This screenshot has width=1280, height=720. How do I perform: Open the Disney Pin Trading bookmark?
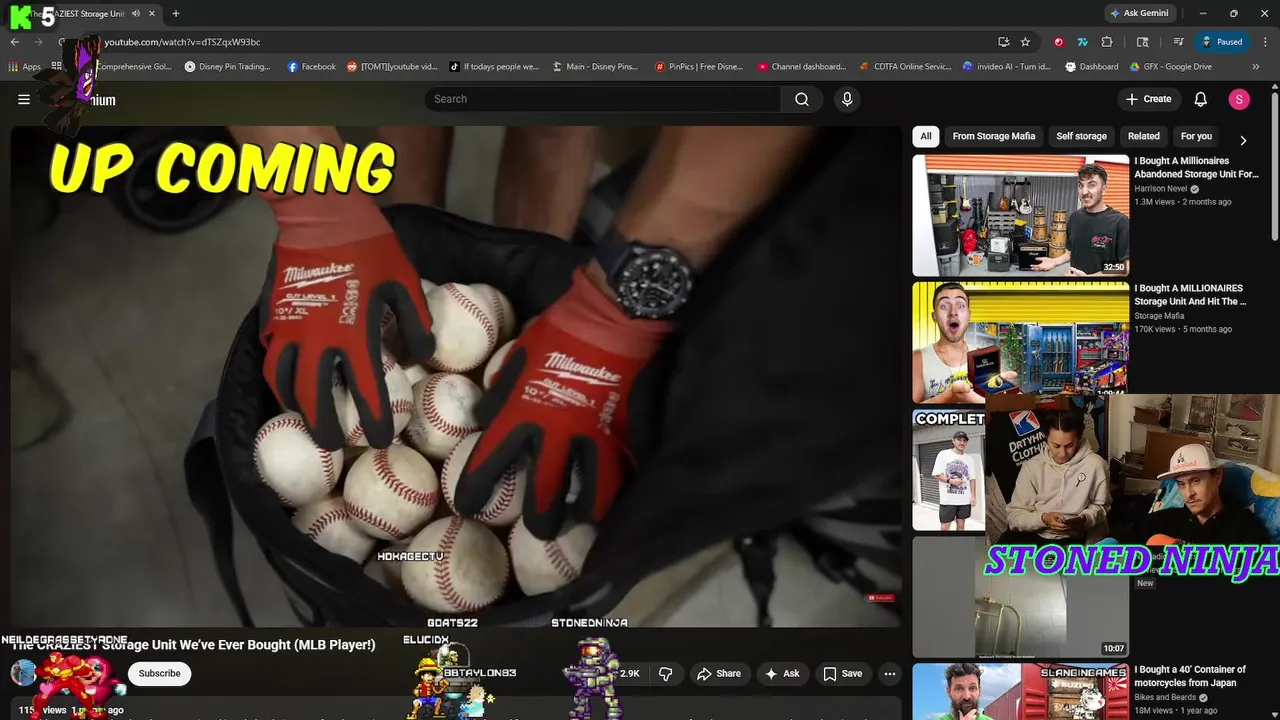tap(227, 67)
